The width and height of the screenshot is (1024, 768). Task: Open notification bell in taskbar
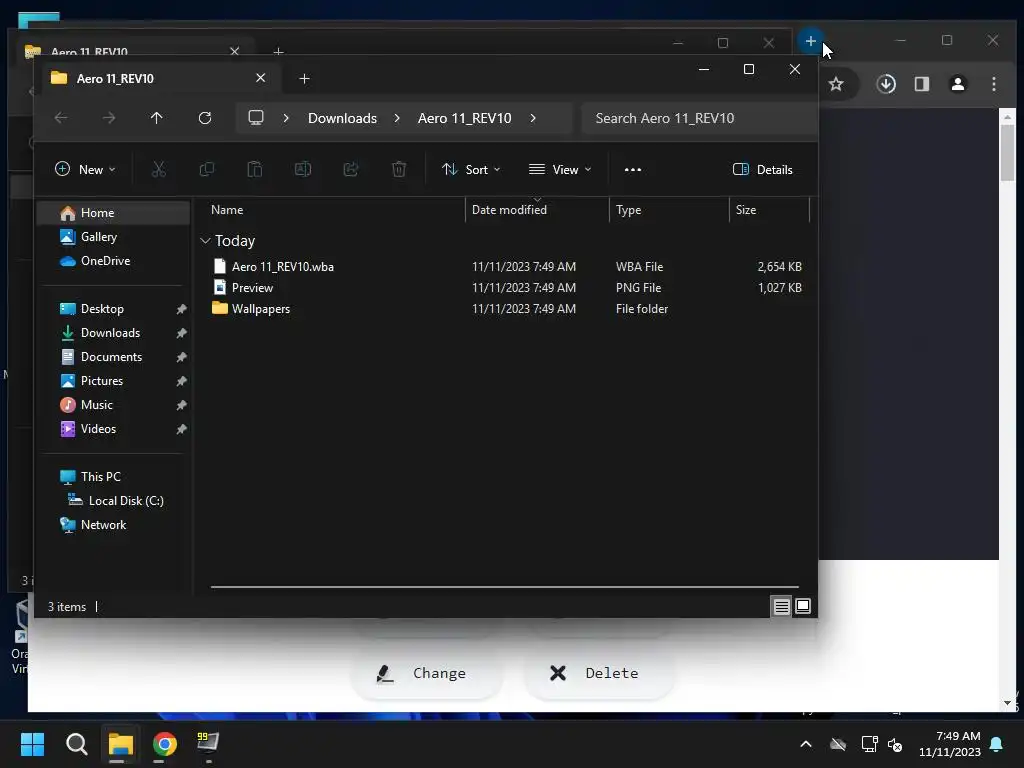point(997,744)
